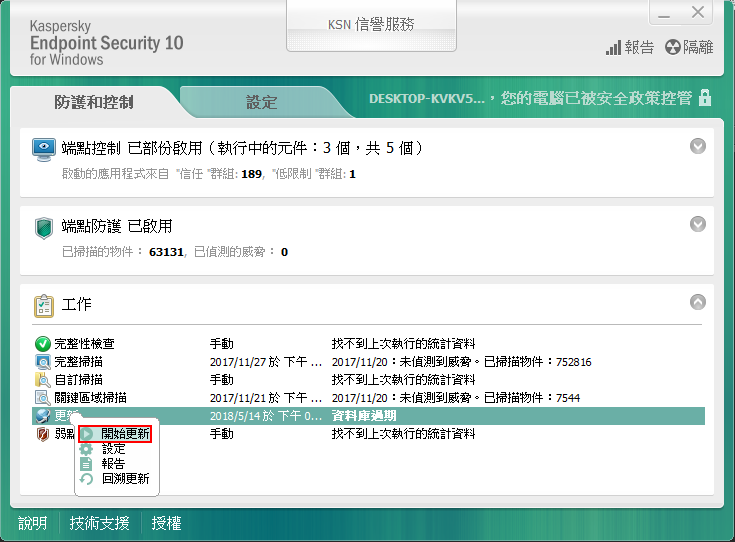This screenshot has height=542, width=735.
Task: Click the 2018/5/14 update schedule text
Action: click(x=266, y=416)
